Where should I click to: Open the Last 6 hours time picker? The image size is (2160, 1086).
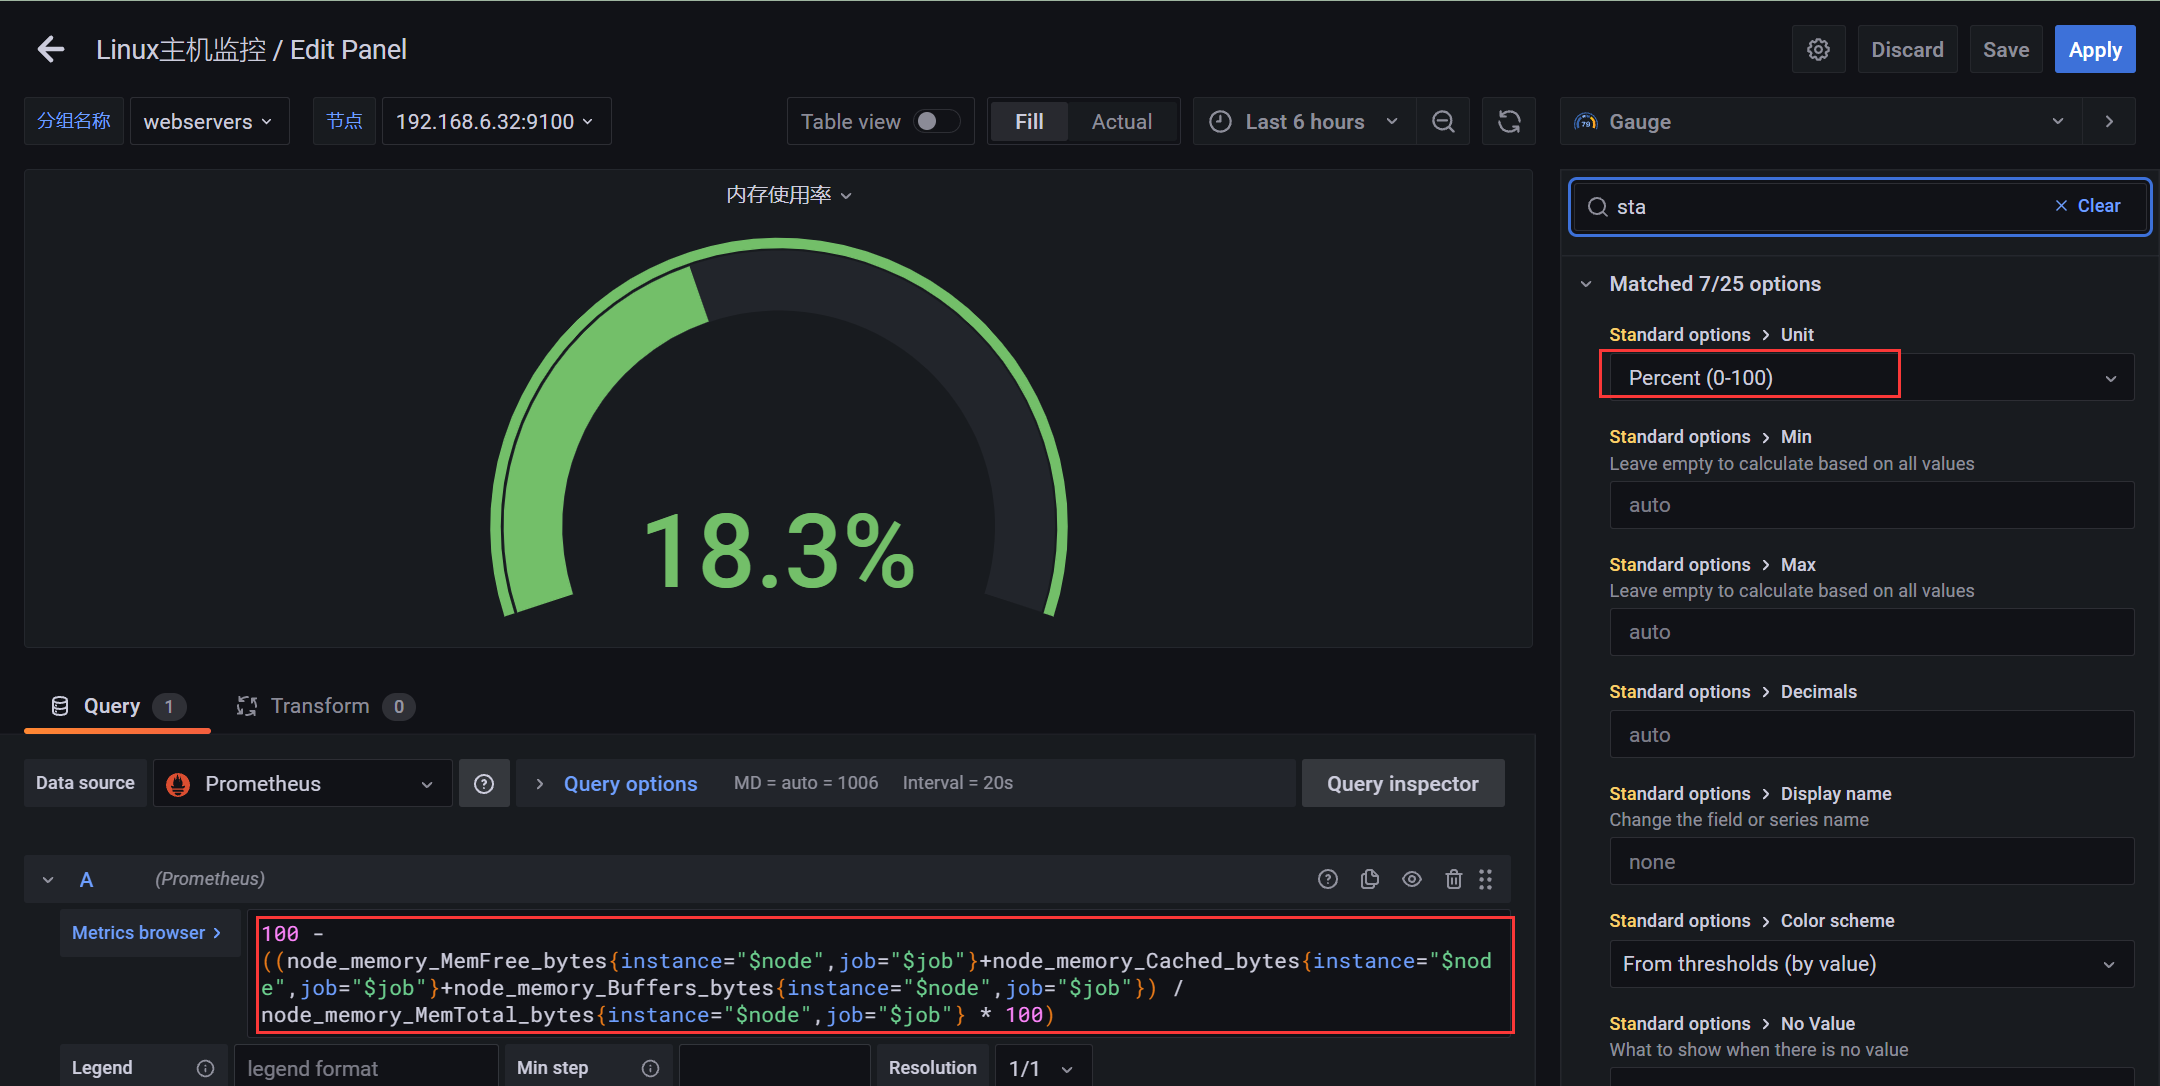pos(1304,121)
